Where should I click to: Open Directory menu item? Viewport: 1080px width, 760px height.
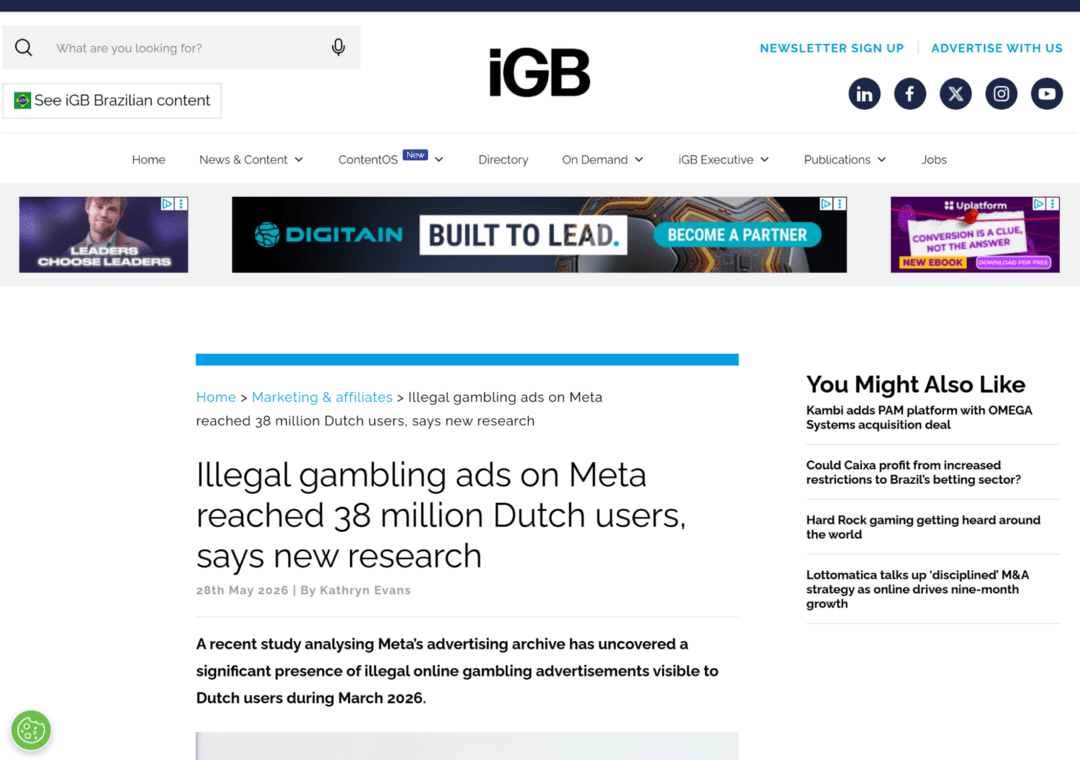(x=503, y=160)
